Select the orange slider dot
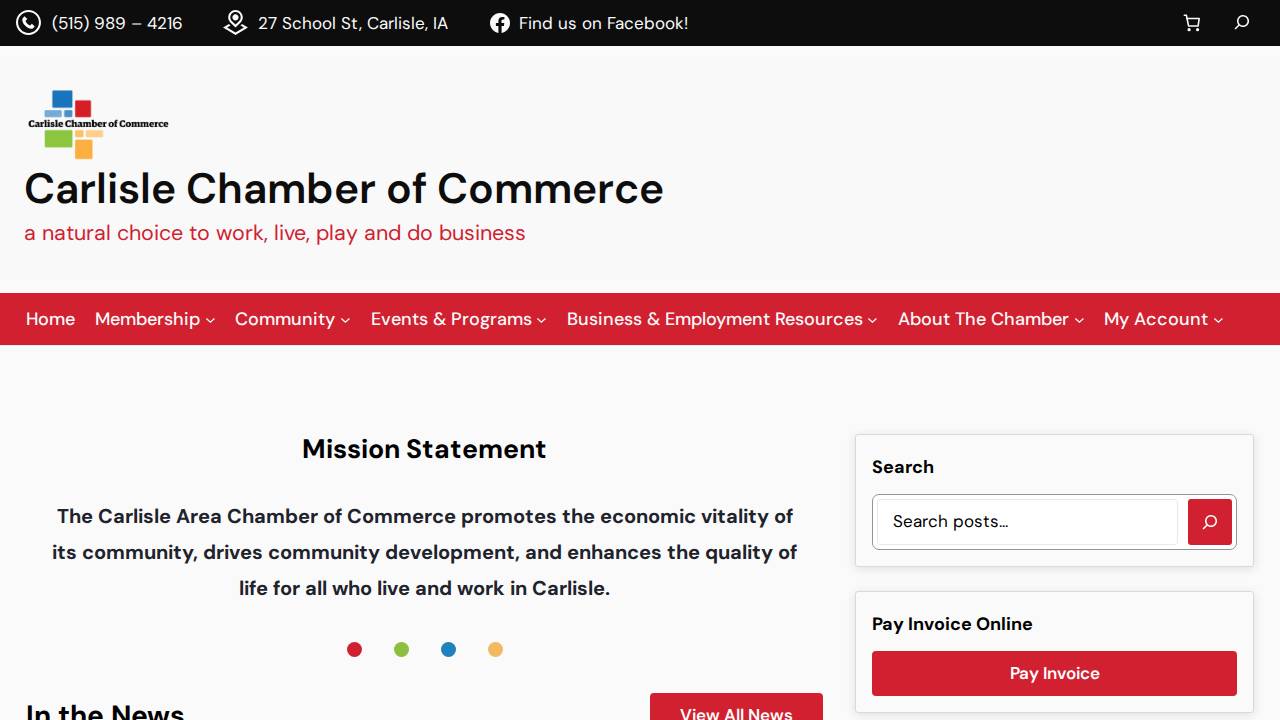 [x=495, y=650]
